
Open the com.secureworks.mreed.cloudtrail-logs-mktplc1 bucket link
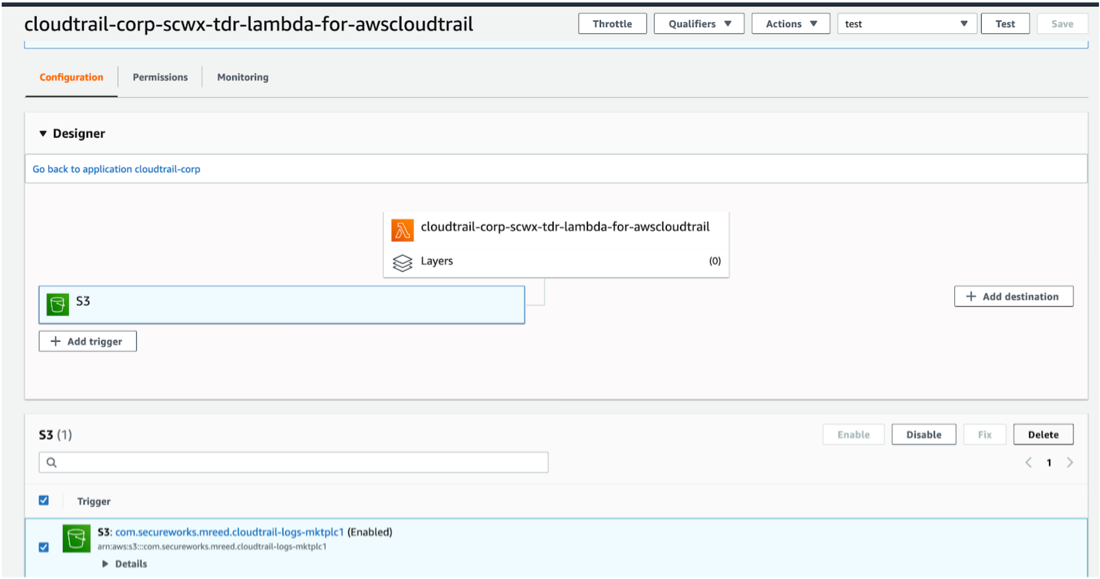click(x=229, y=532)
